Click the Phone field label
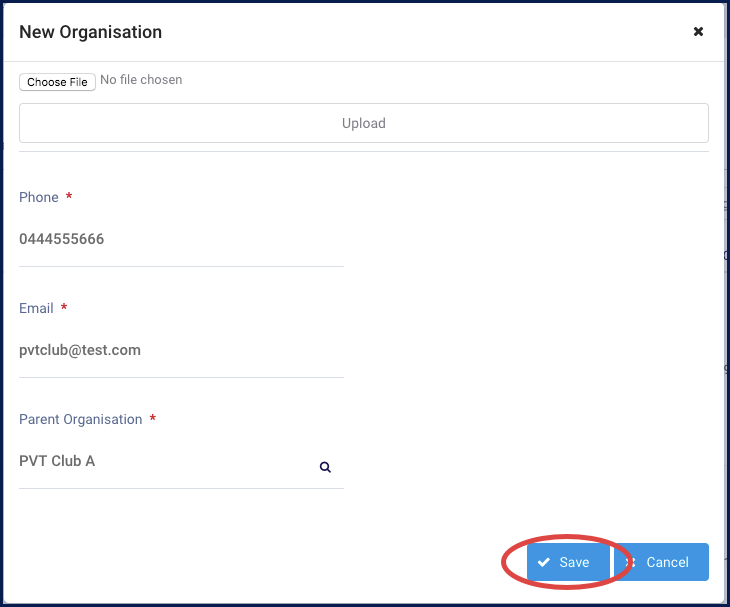730x607 pixels. click(x=39, y=197)
